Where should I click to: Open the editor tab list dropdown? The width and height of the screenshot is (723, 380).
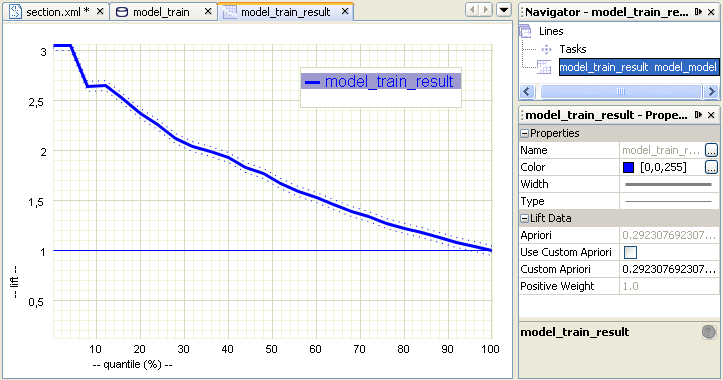click(x=504, y=10)
